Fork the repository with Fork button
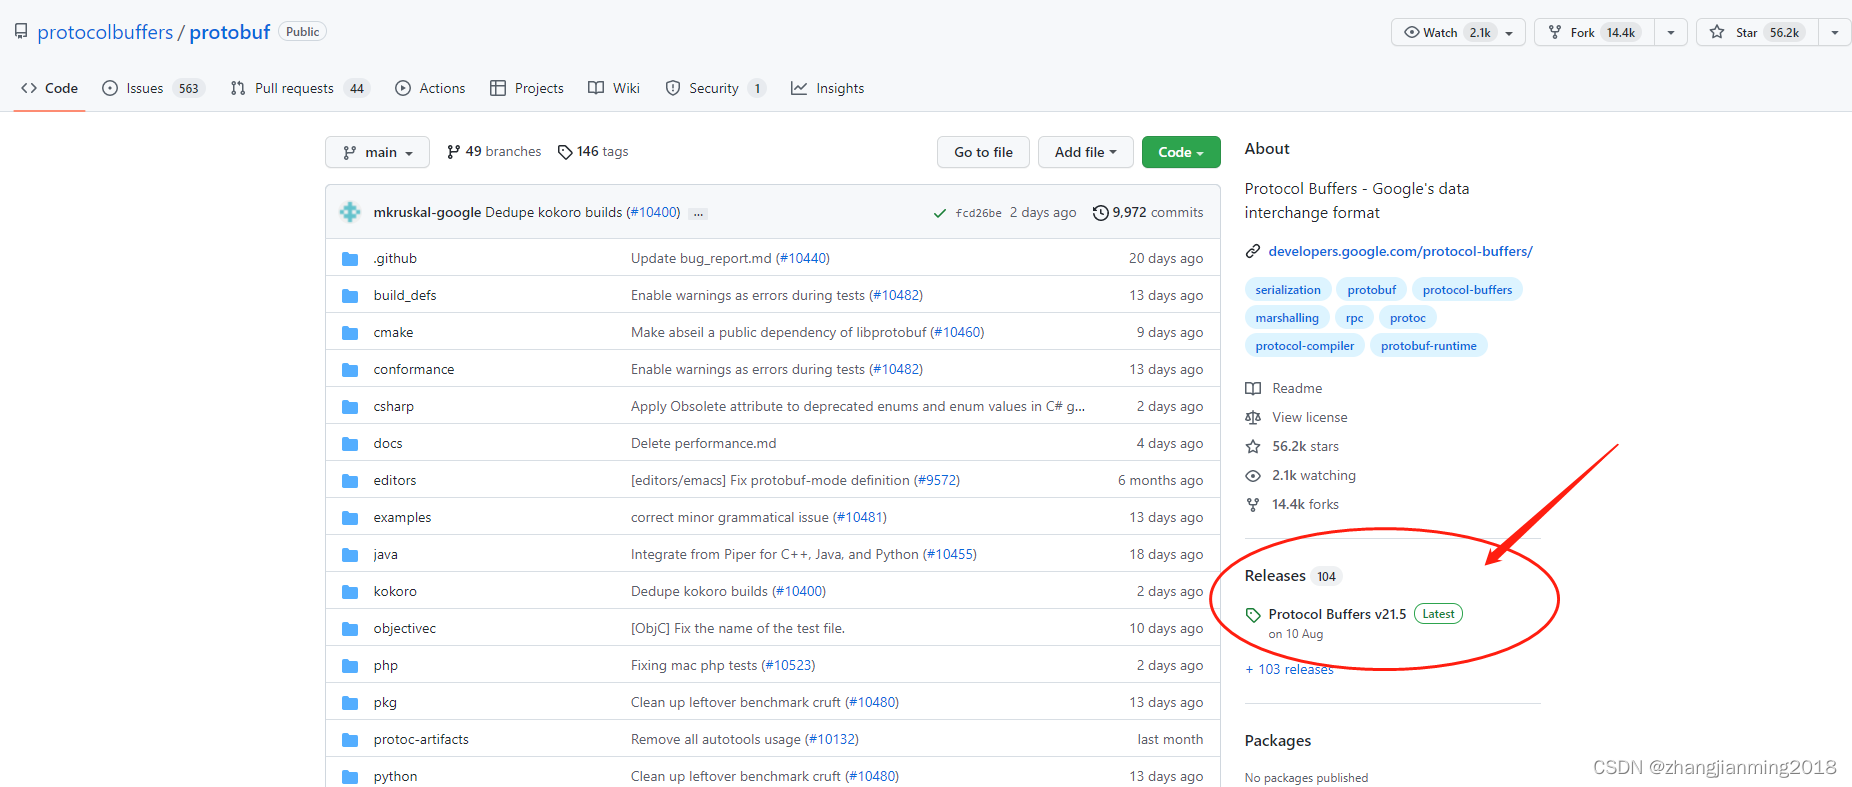 pos(1595,32)
